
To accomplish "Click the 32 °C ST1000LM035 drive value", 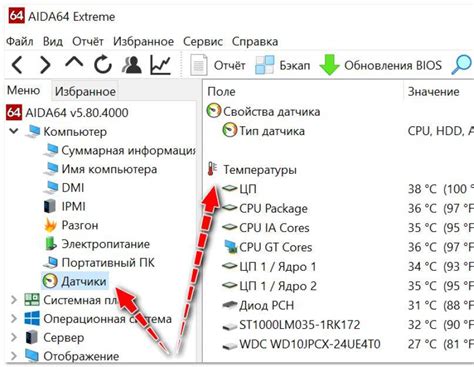I will coord(422,325).
